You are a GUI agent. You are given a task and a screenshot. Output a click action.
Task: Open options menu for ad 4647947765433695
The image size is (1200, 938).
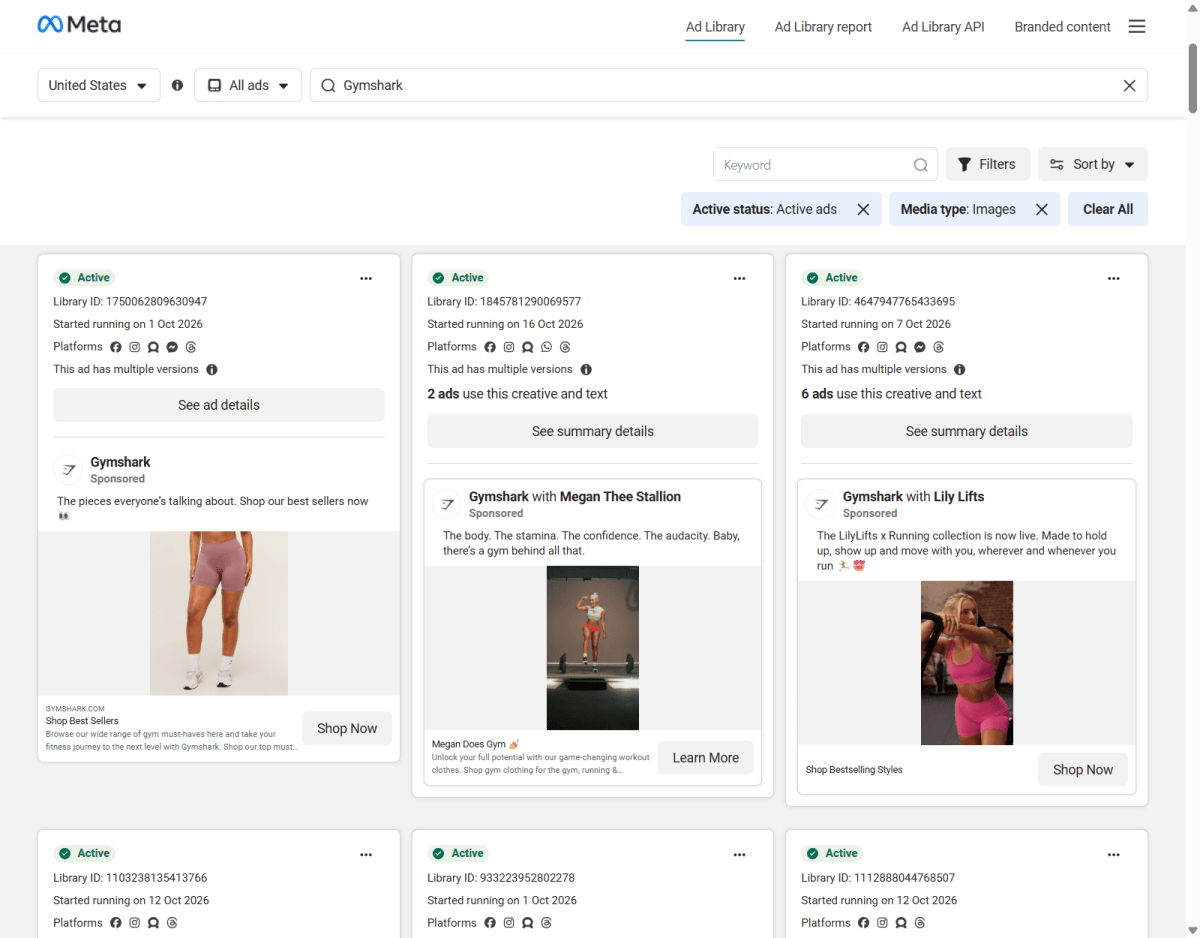point(1114,278)
